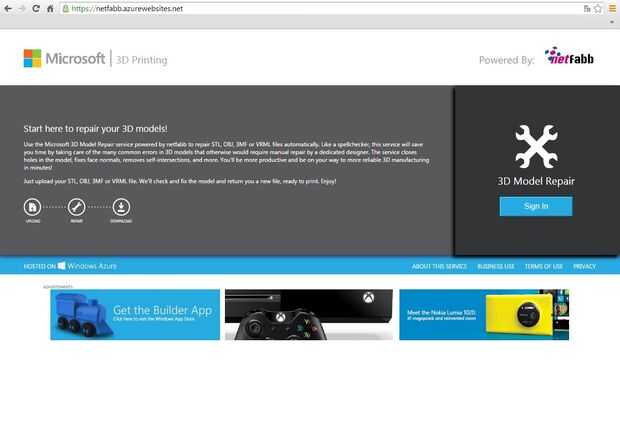Go back using the browser back arrow
The width and height of the screenshot is (620, 443).
8,8
